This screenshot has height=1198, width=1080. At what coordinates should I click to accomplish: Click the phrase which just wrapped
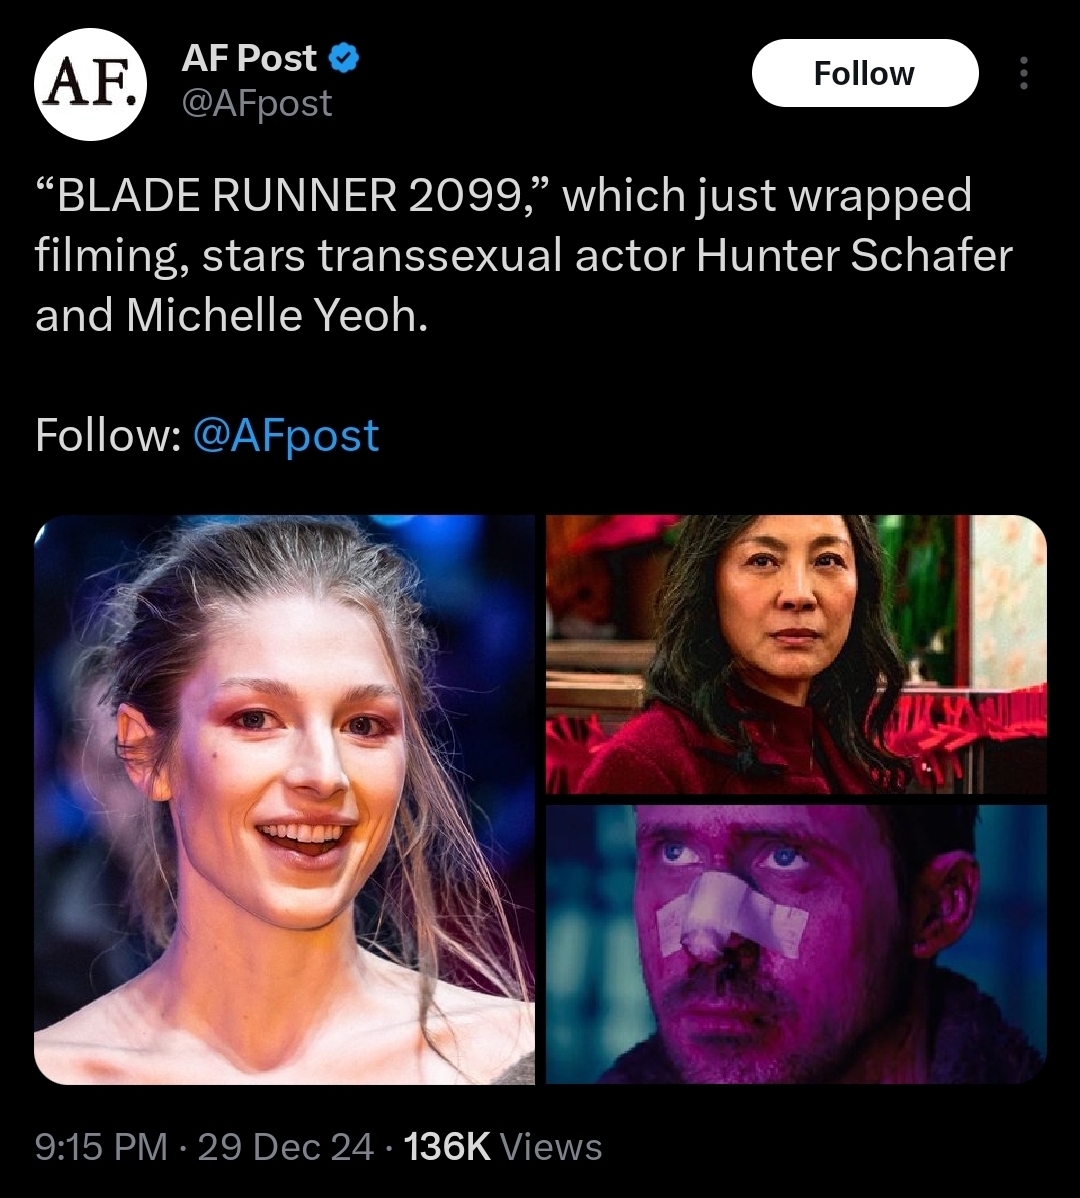pyautogui.click(x=767, y=196)
